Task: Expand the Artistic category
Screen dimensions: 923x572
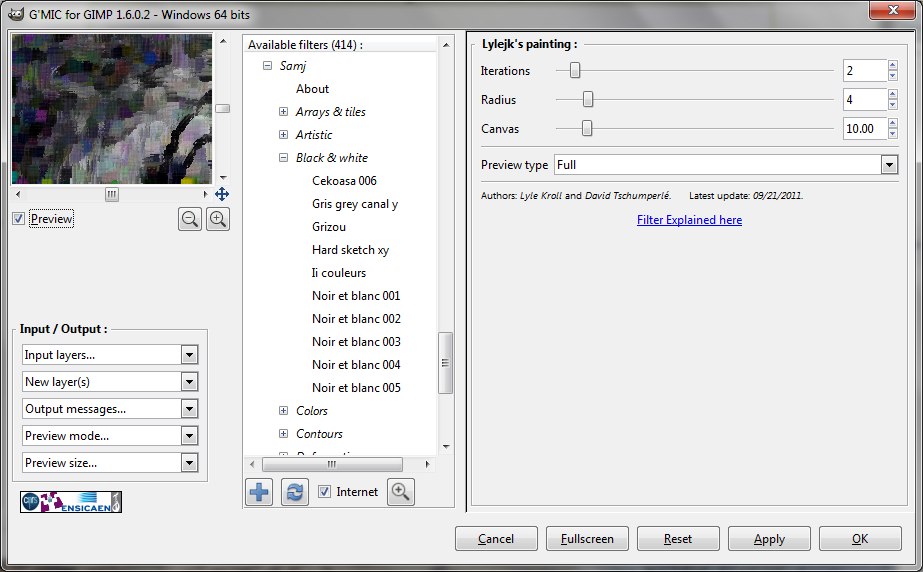Action: (x=283, y=135)
